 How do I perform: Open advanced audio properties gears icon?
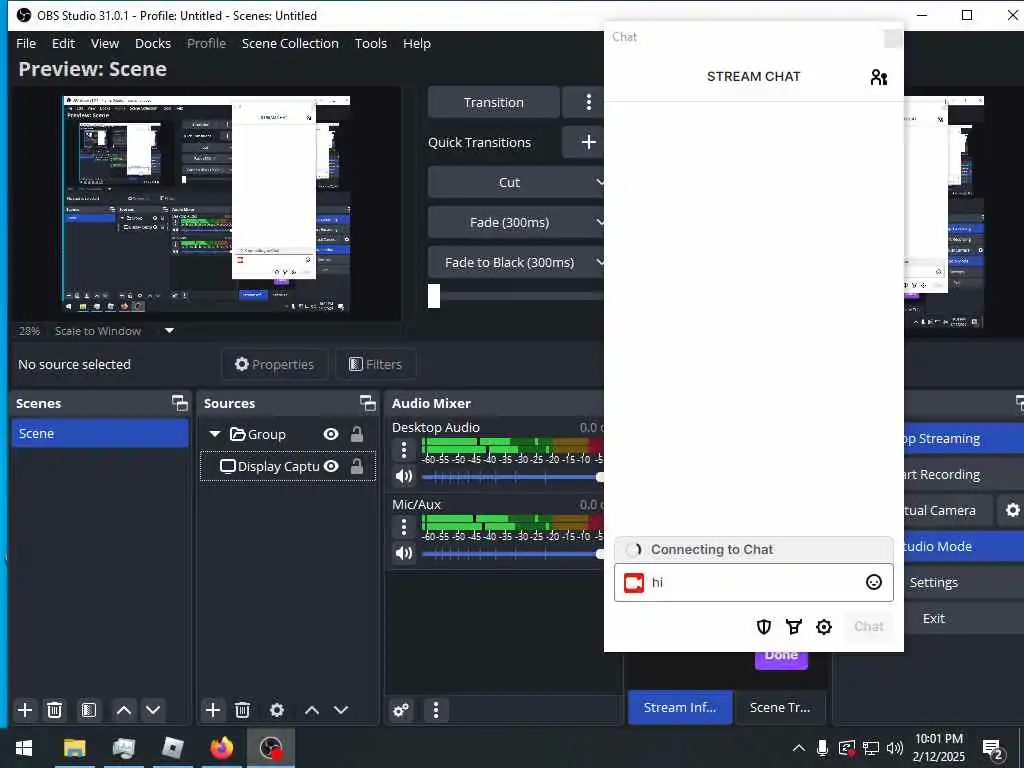point(401,710)
